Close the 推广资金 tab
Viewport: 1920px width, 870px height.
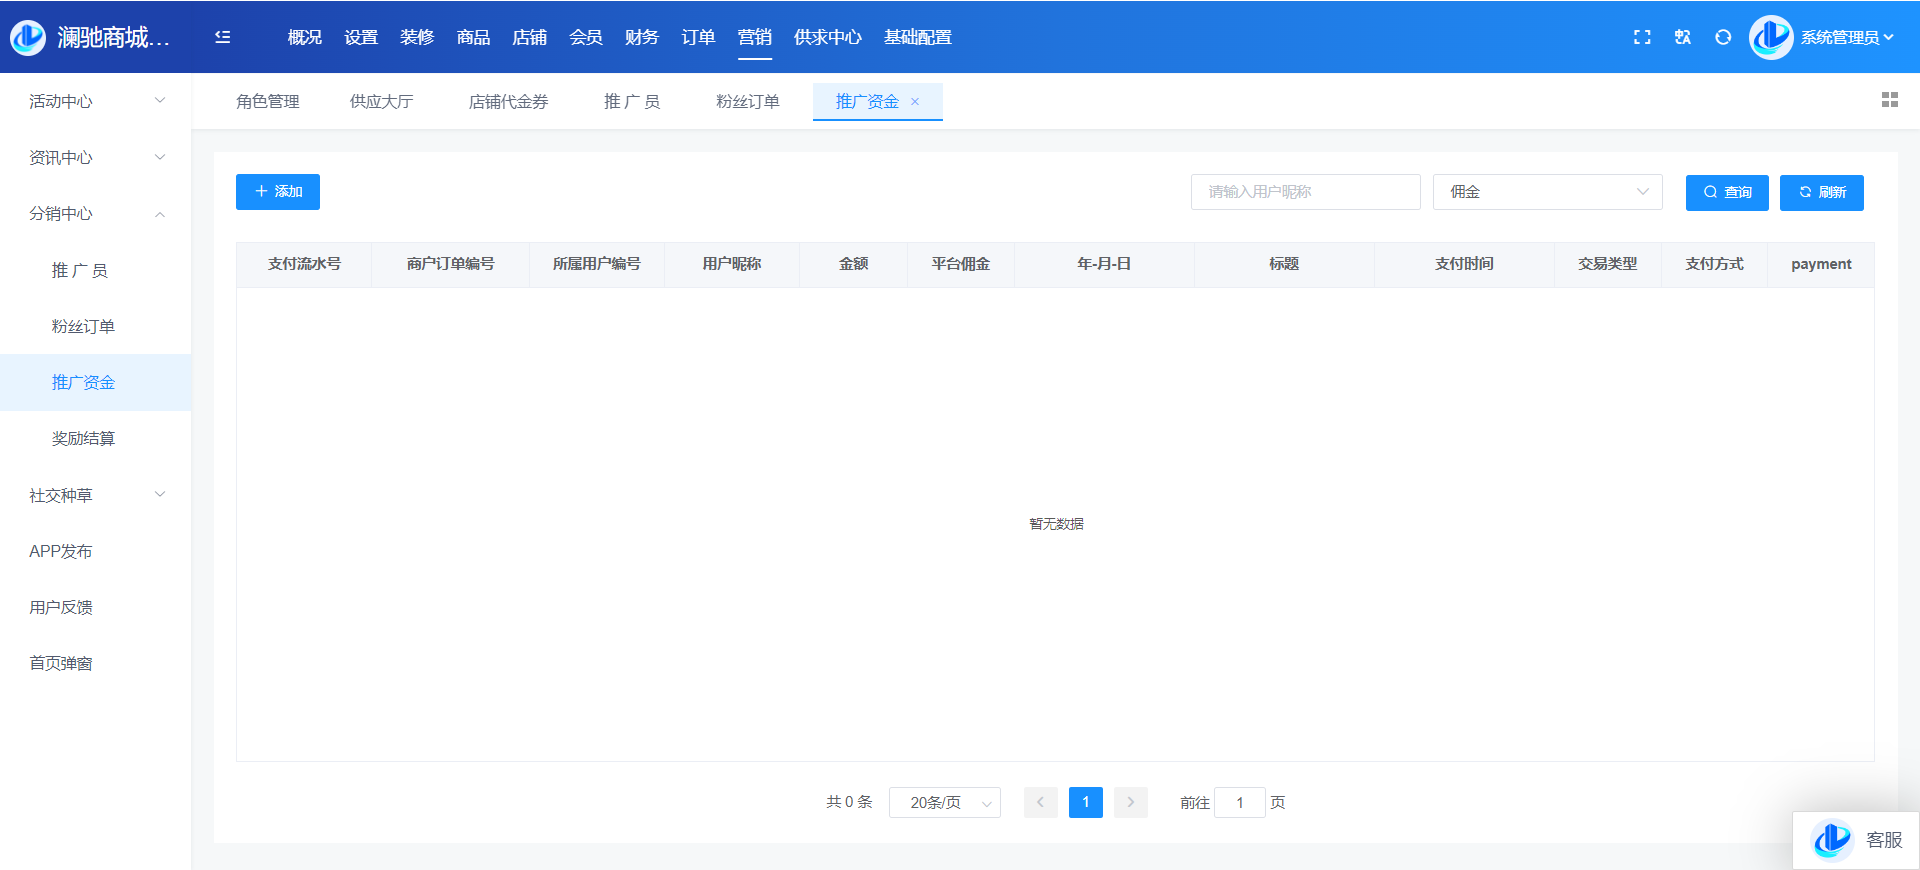point(915,102)
